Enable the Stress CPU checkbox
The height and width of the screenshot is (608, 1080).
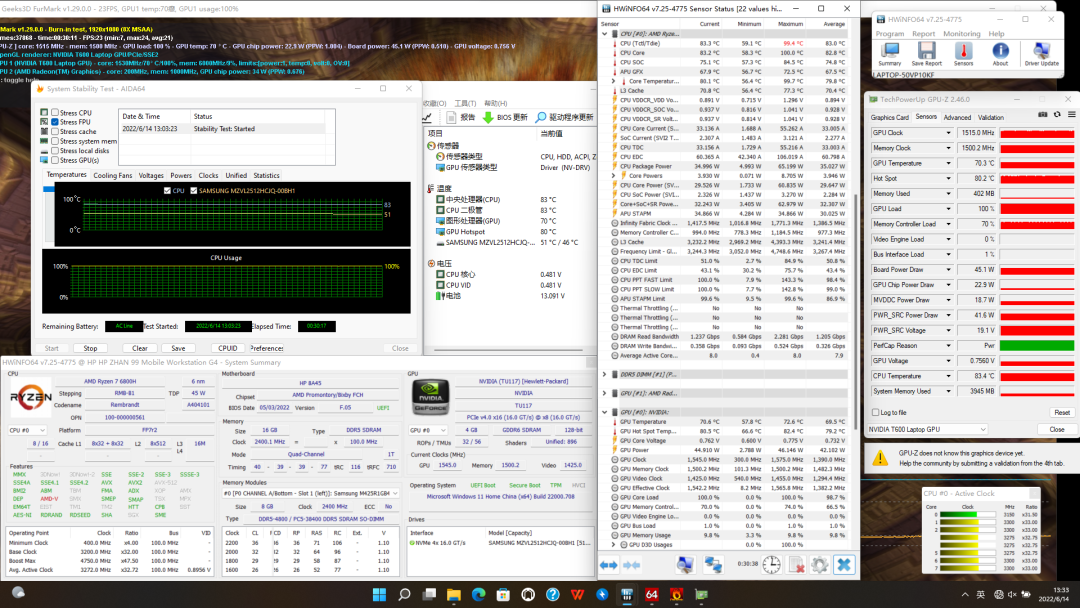[54, 113]
